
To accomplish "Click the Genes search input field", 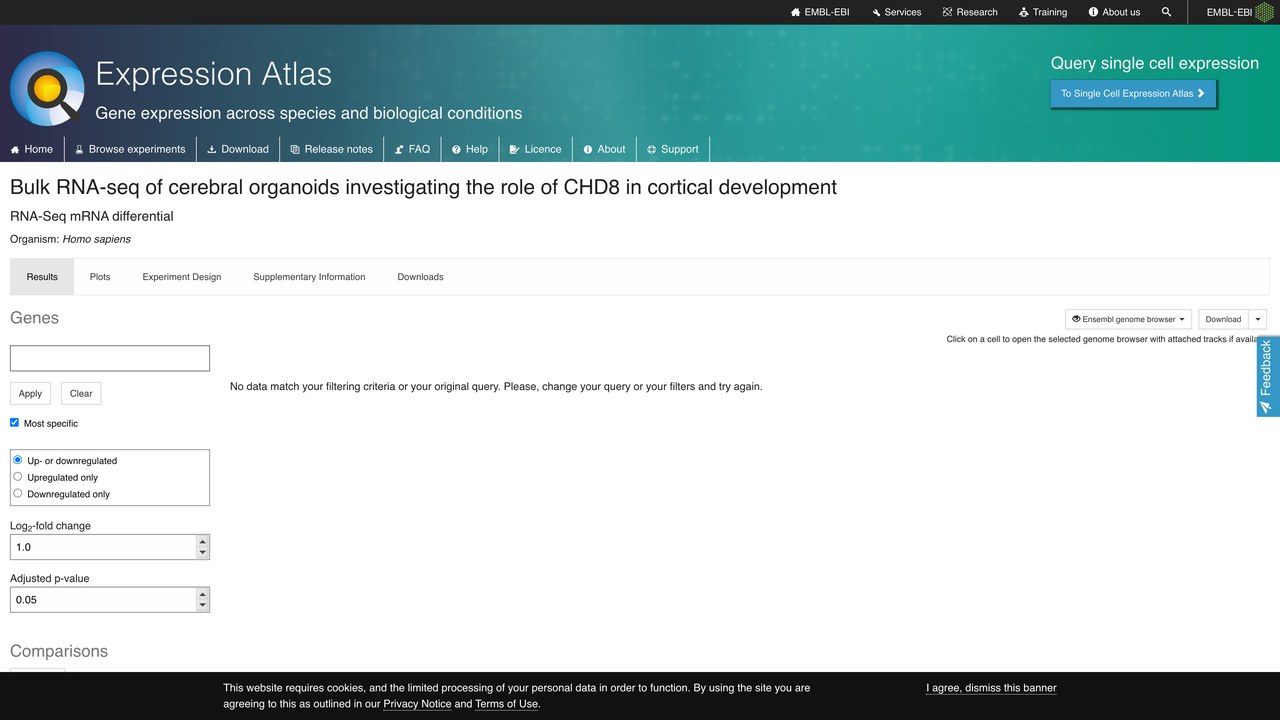I will tap(110, 358).
